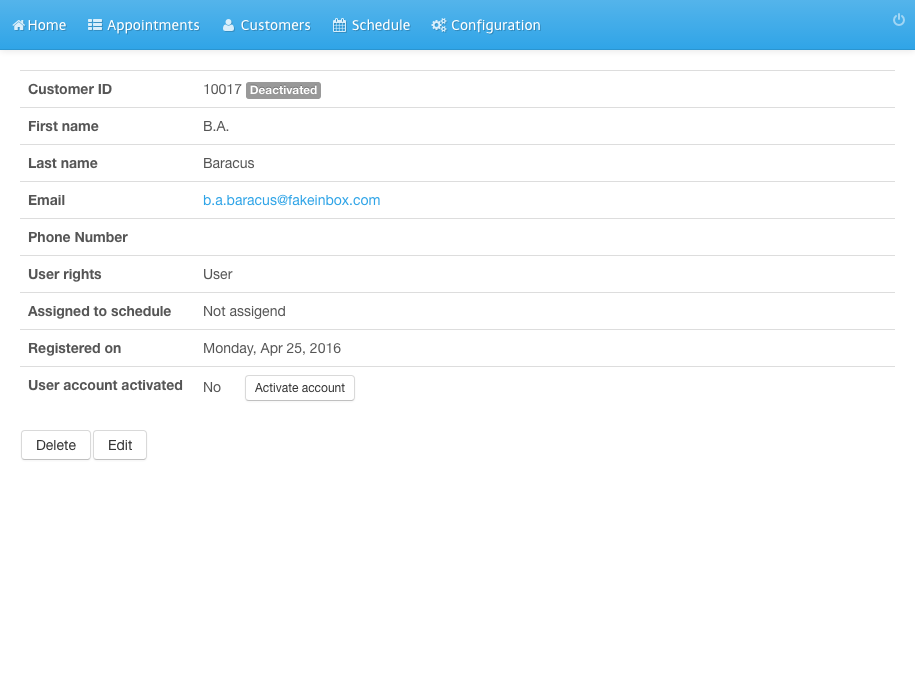
Task: Delete this customer
Action: point(56,445)
